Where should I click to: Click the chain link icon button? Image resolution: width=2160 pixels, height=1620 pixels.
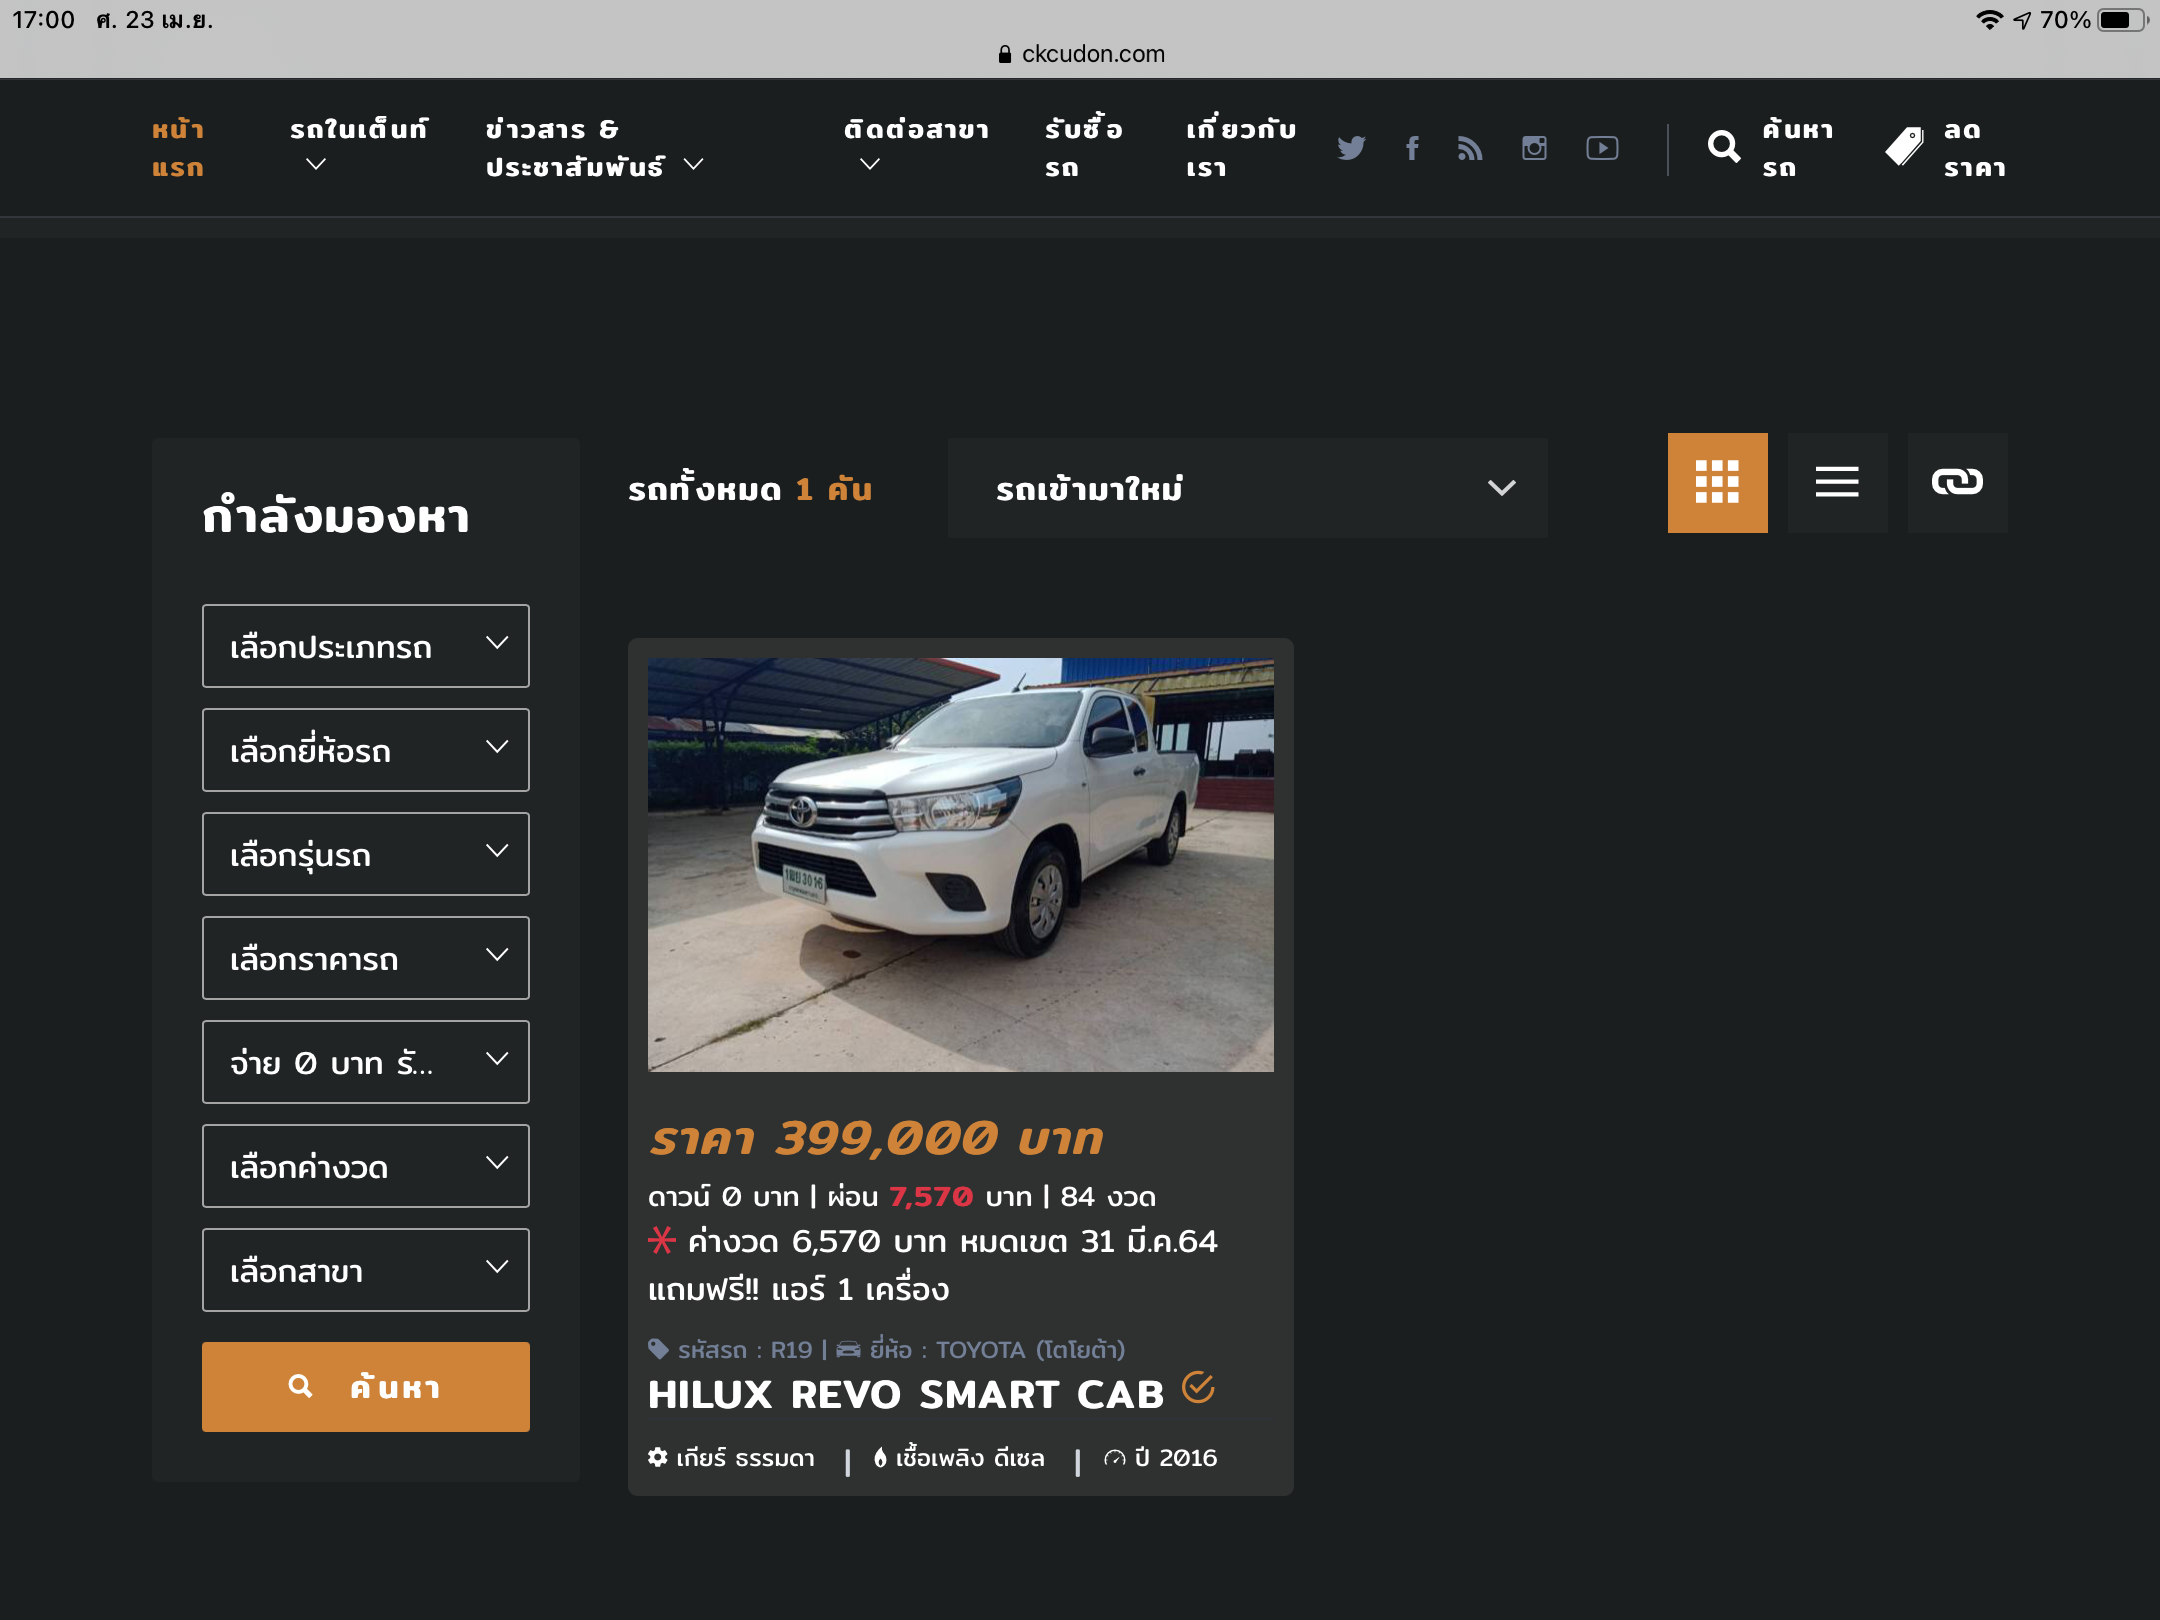(1957, 483)
